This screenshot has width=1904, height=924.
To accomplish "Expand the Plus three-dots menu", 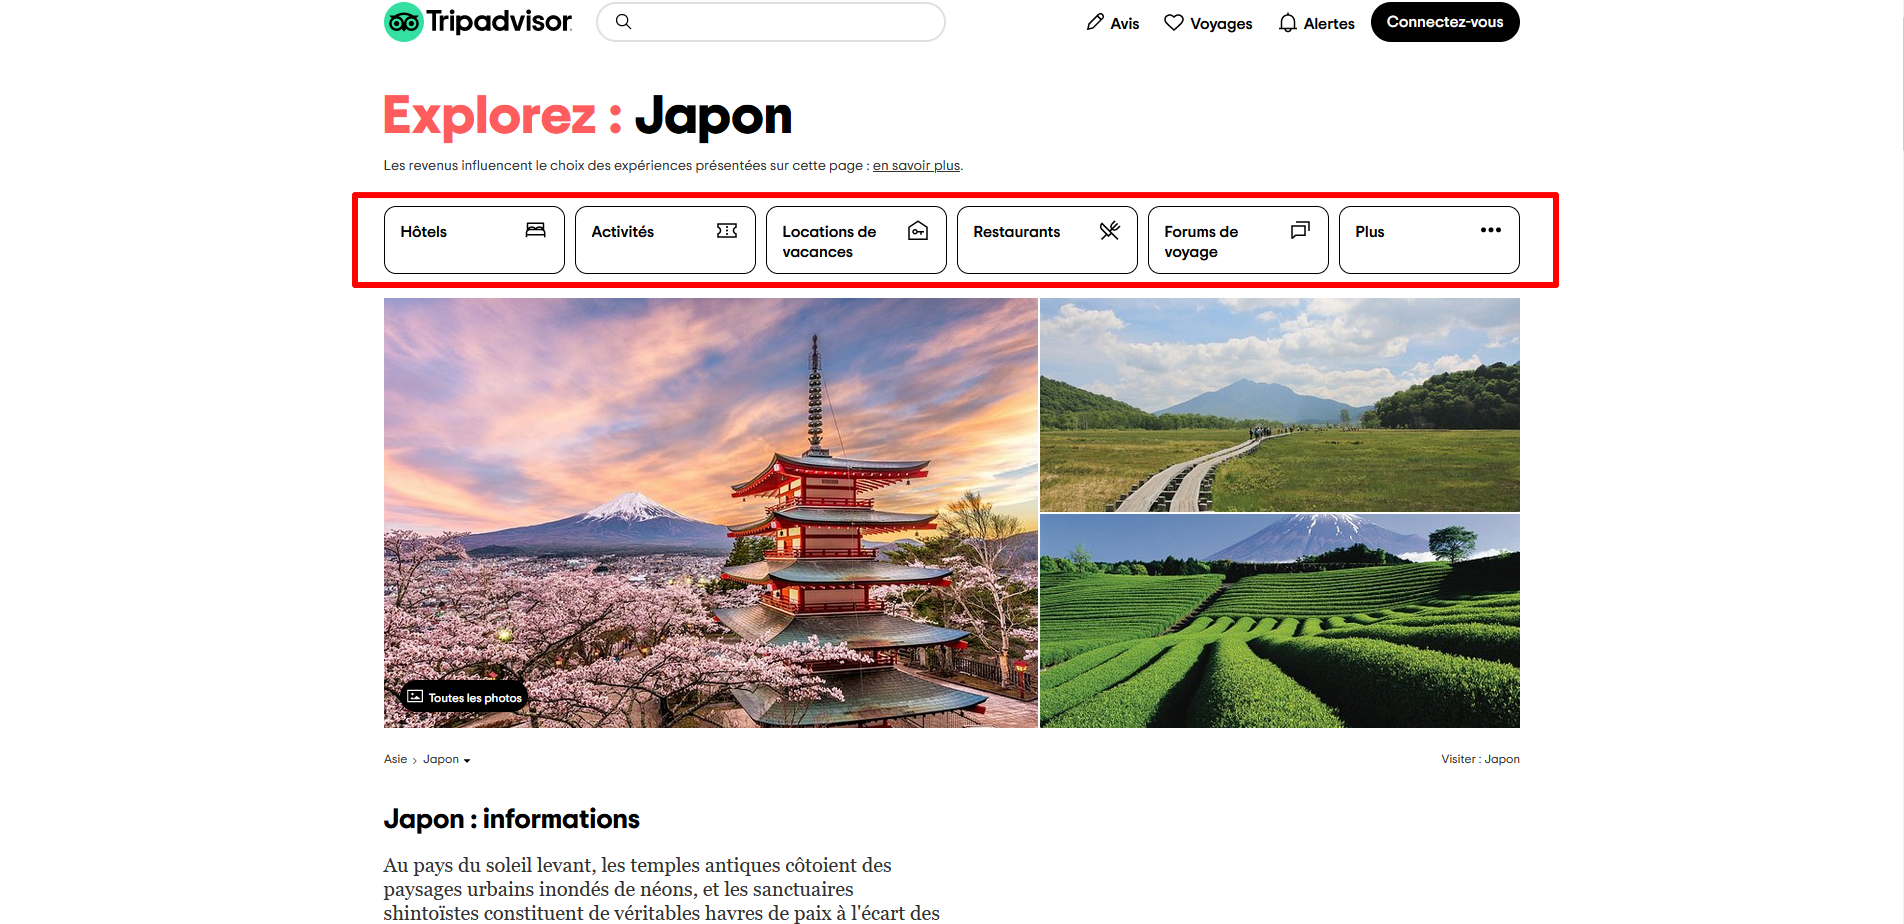I will coord(1490,230).
